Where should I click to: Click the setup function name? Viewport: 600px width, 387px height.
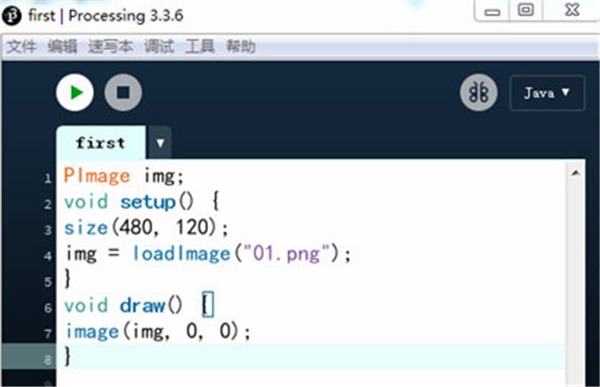148,202
